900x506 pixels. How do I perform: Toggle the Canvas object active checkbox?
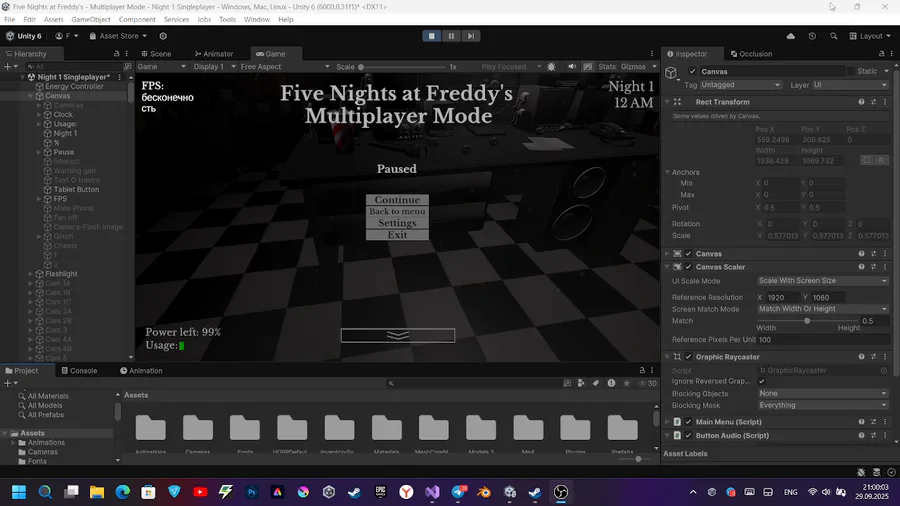point(692,71)
